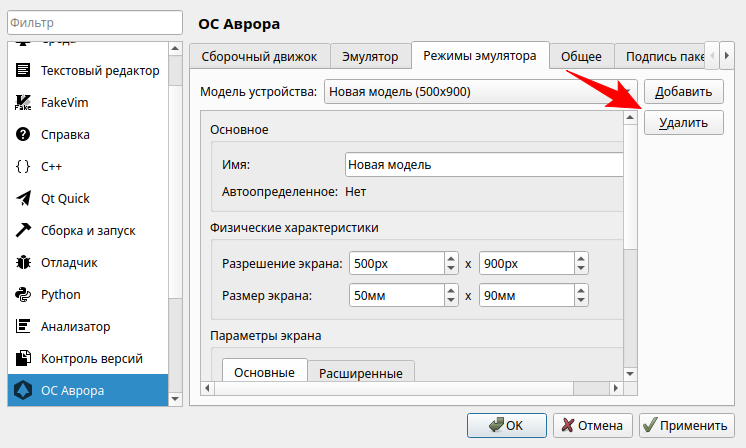Image resolution: width=746 pixels, height=448 pixels.
Task: Increase the 50мм screen size width
Action: point(451,290)
